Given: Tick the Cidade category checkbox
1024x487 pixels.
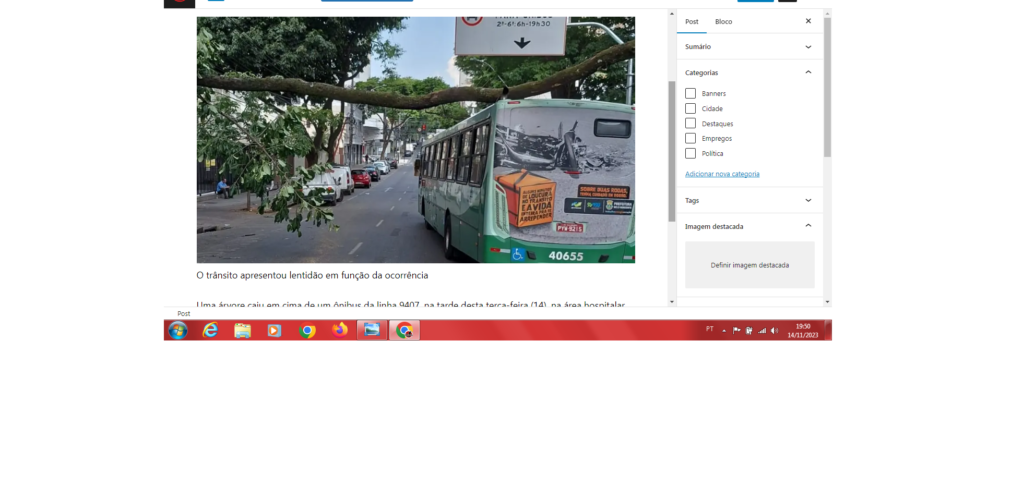Looking at the screenshot, I should [690, 108].
